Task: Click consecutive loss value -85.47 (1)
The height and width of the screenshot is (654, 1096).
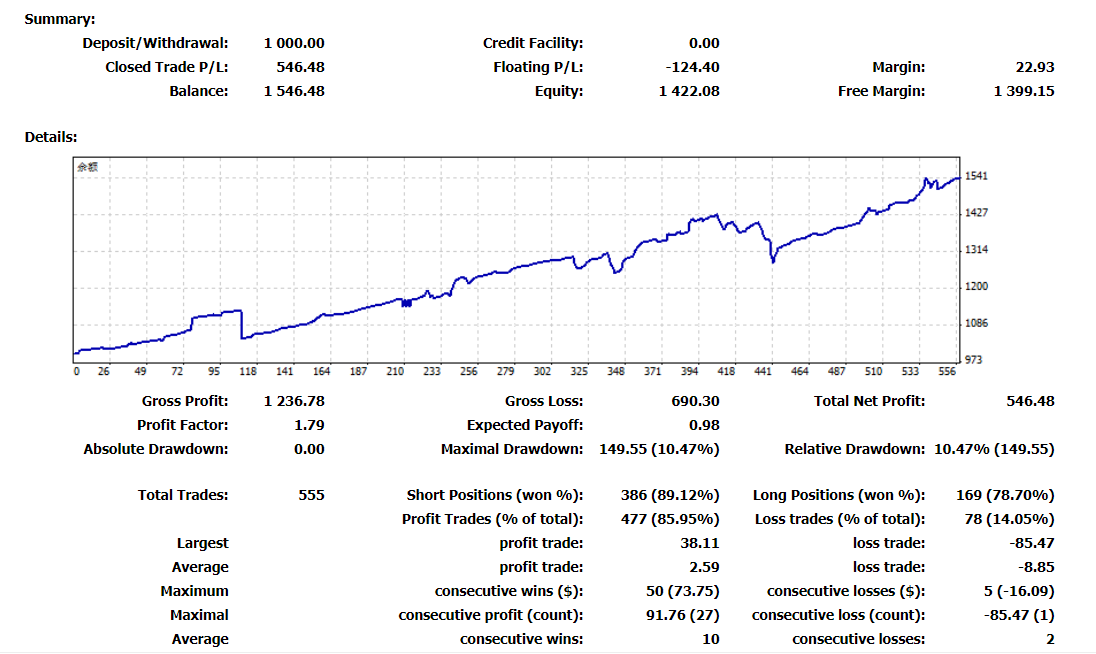Action: tap(1019, 616)
